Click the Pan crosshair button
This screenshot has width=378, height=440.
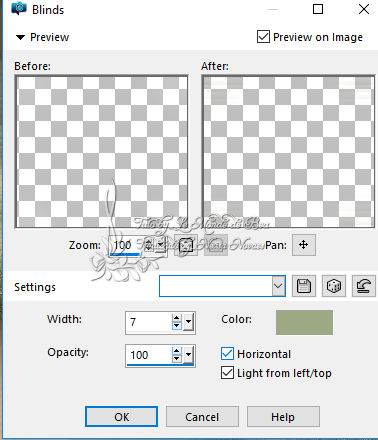304,245
